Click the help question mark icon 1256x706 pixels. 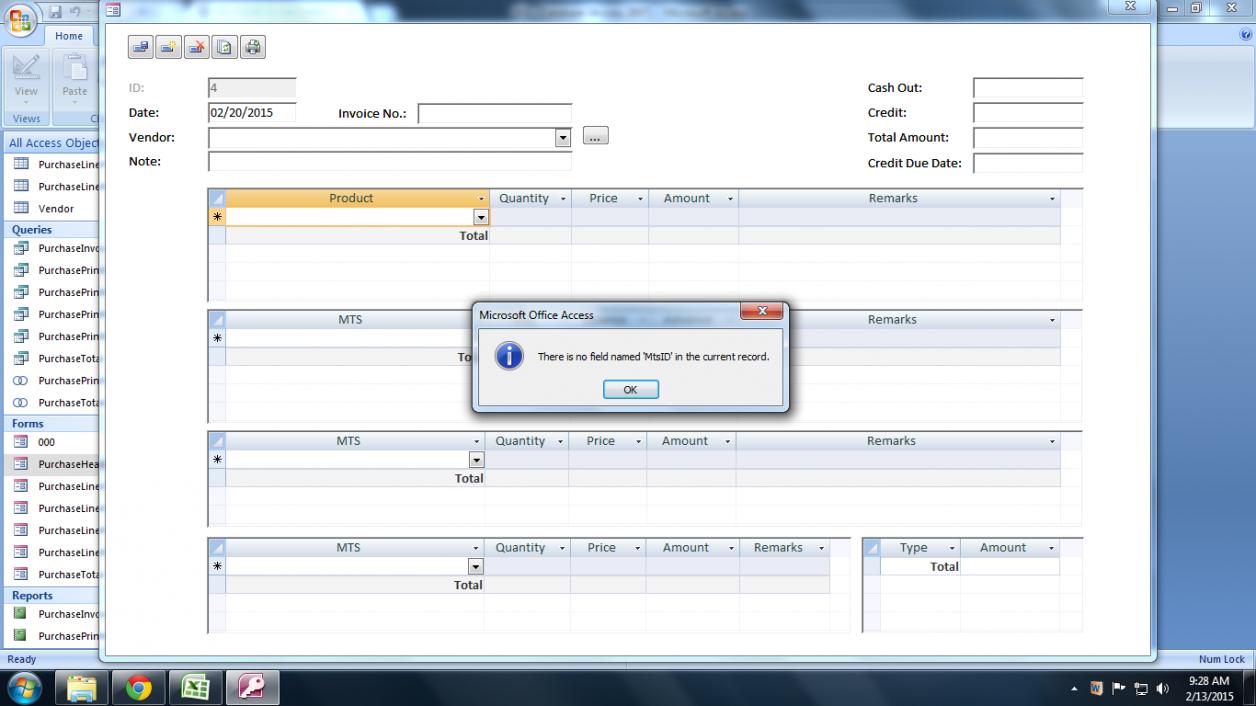point(1245,34)
